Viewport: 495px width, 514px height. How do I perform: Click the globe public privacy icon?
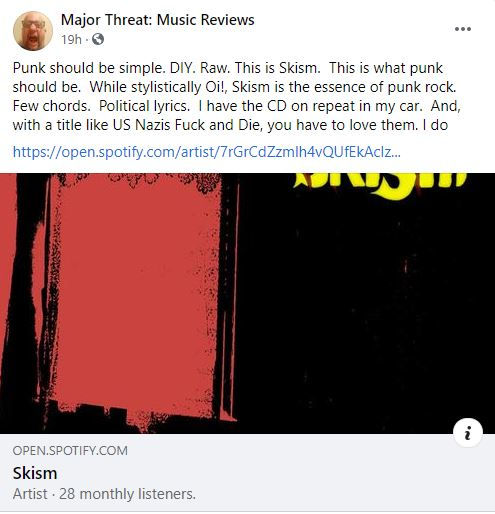pos(98,39)
